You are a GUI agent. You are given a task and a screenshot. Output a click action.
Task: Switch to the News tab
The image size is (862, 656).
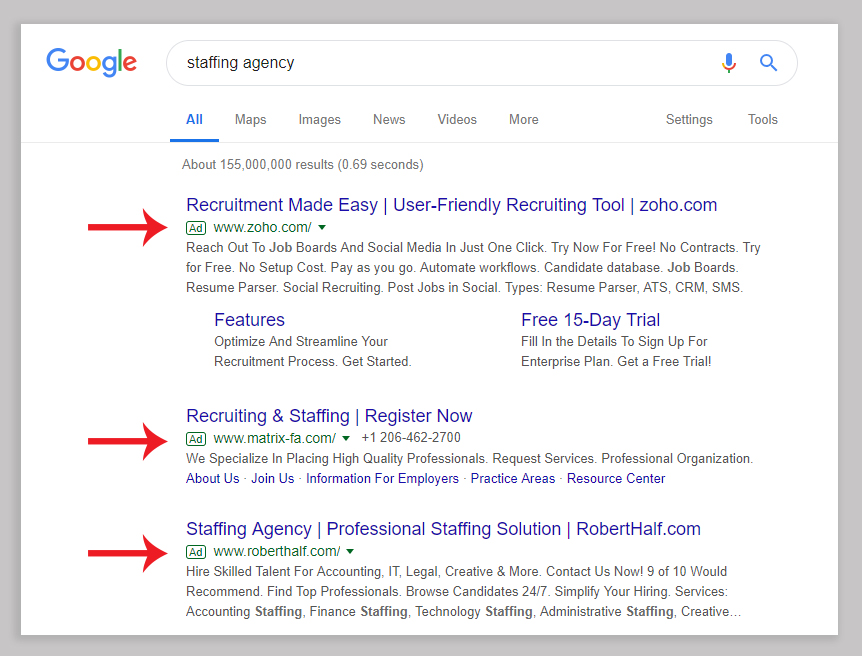389,119
